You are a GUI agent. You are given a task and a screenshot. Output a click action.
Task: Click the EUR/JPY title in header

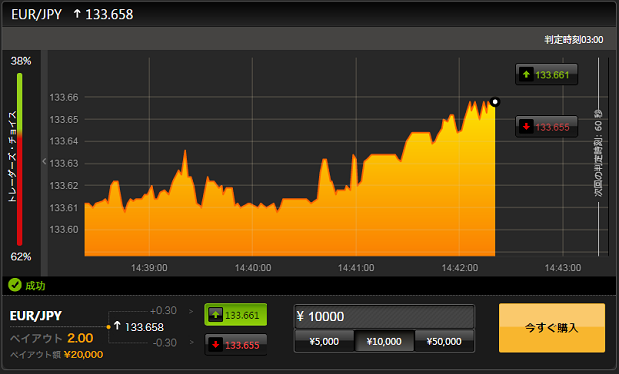(x=36, y=15)
